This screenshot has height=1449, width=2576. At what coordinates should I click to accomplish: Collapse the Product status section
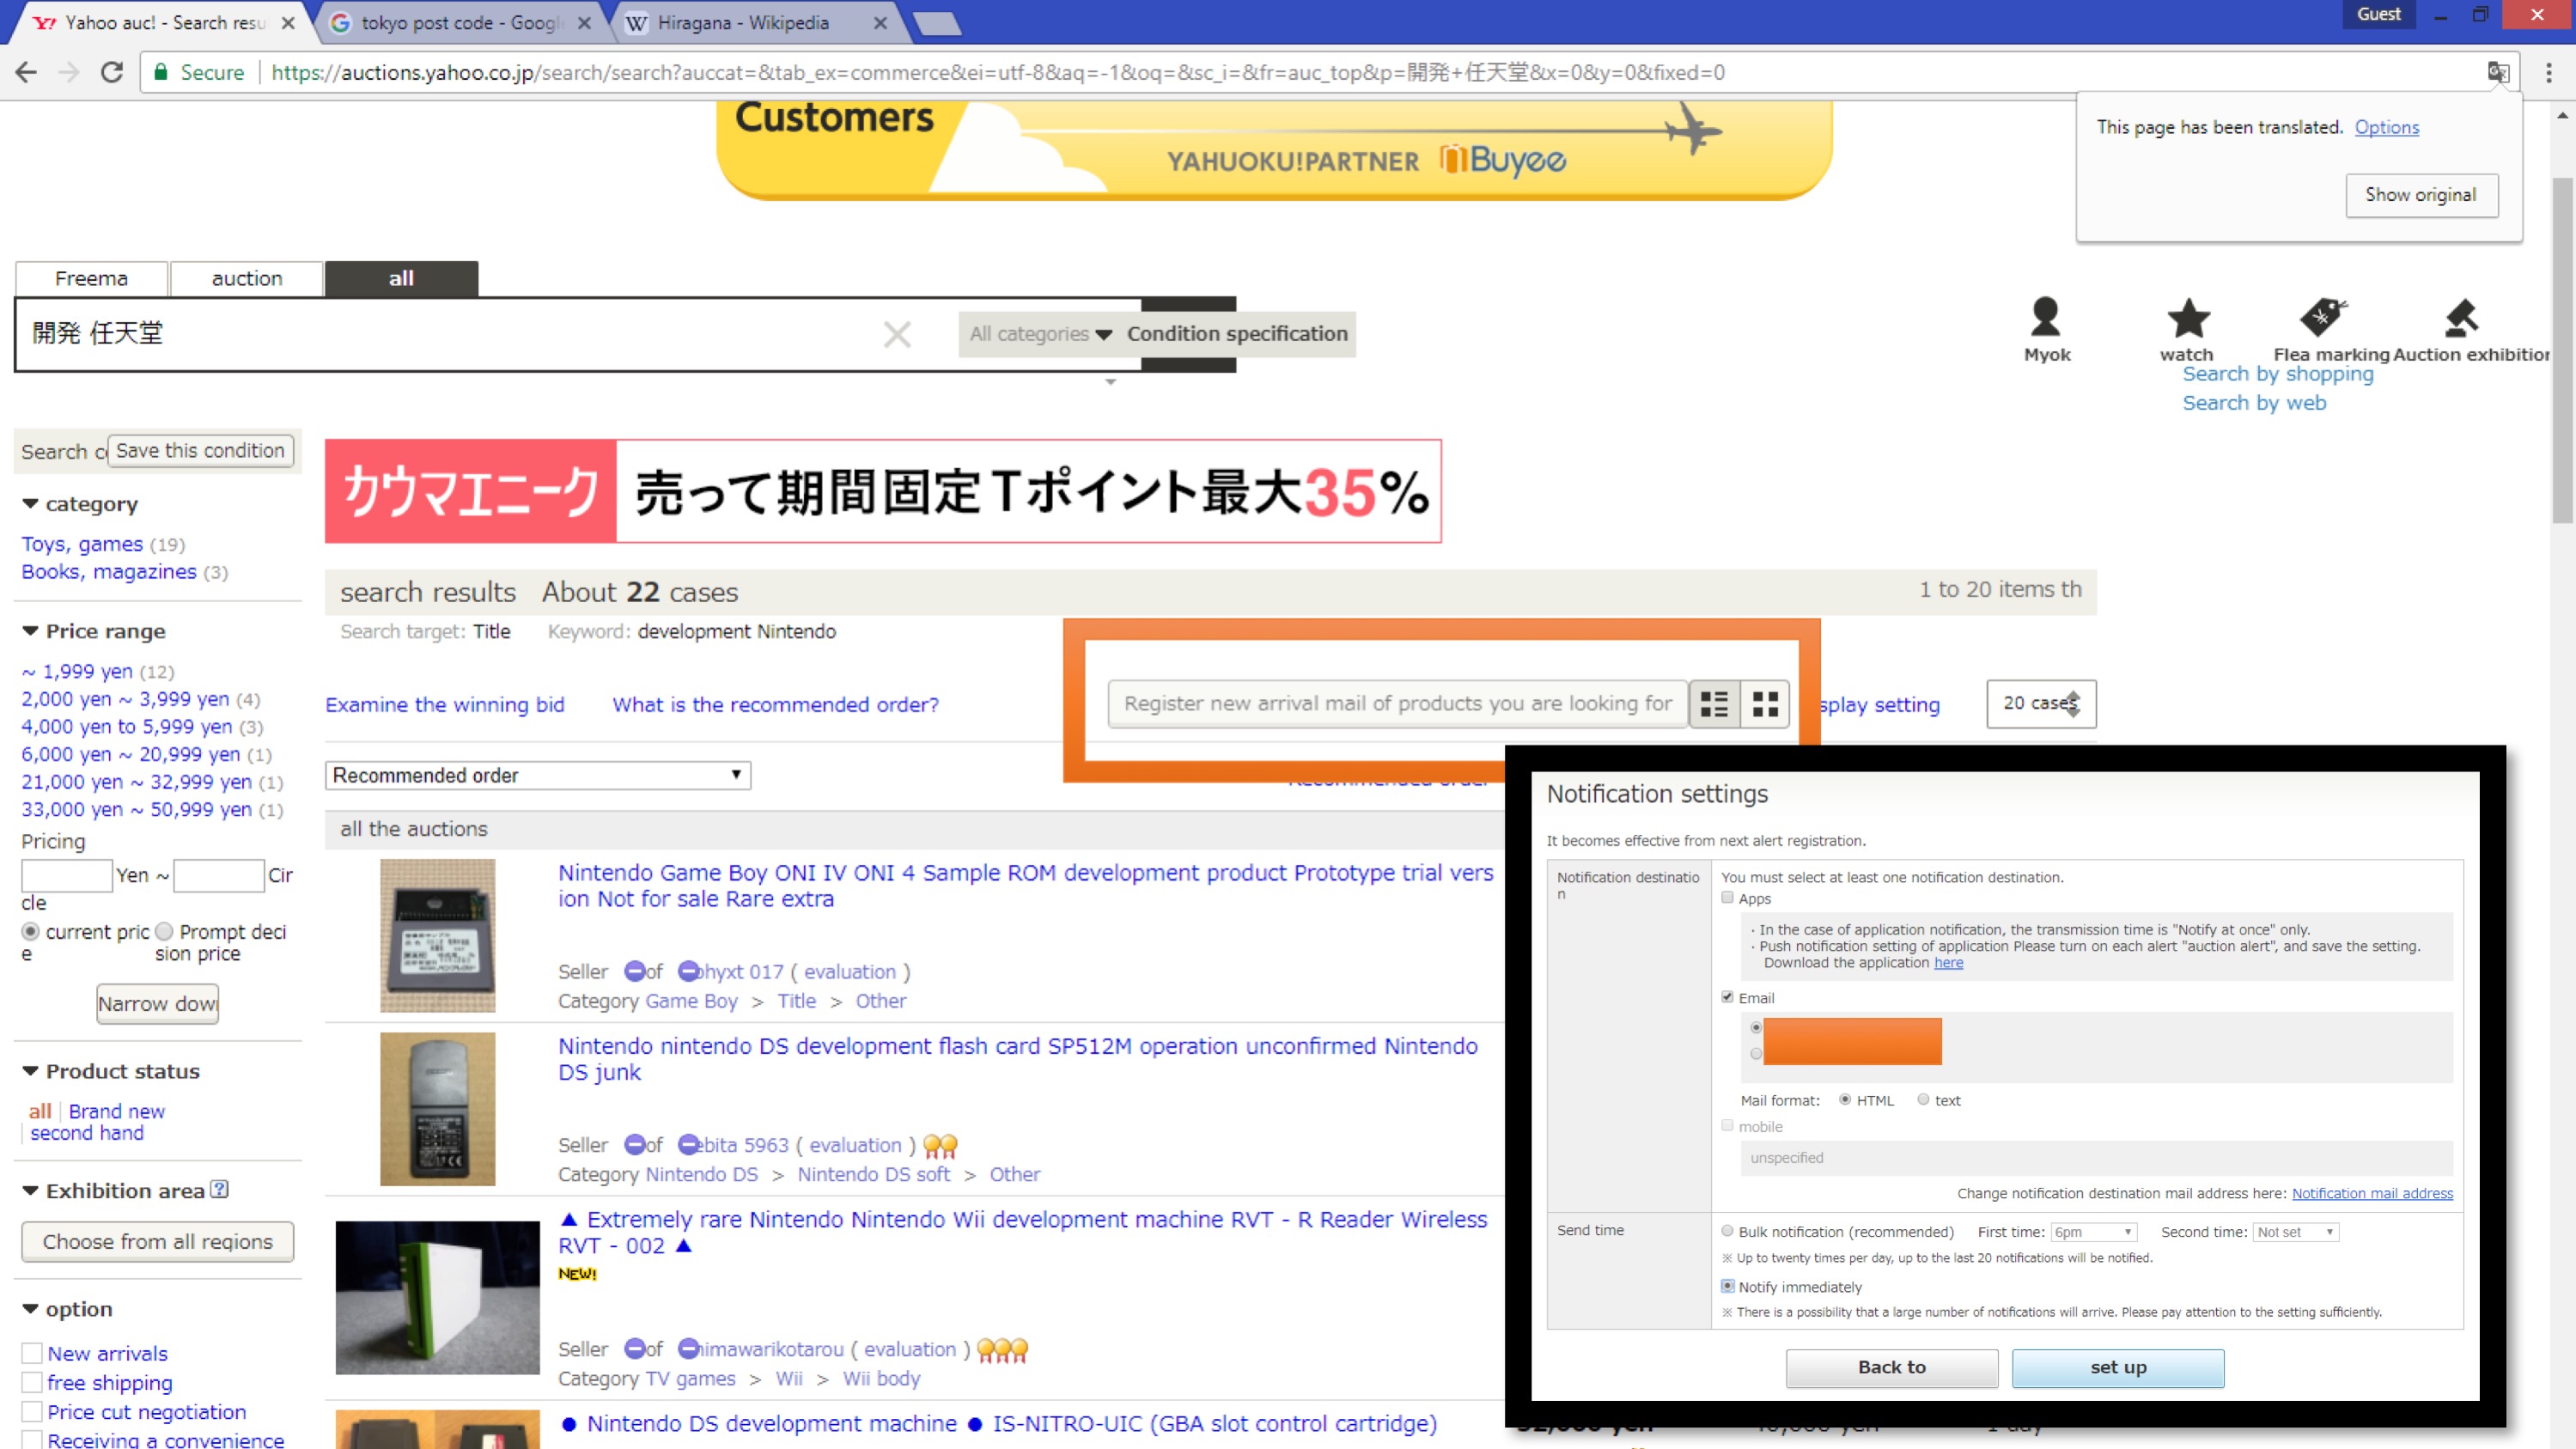click(30, 1071)
